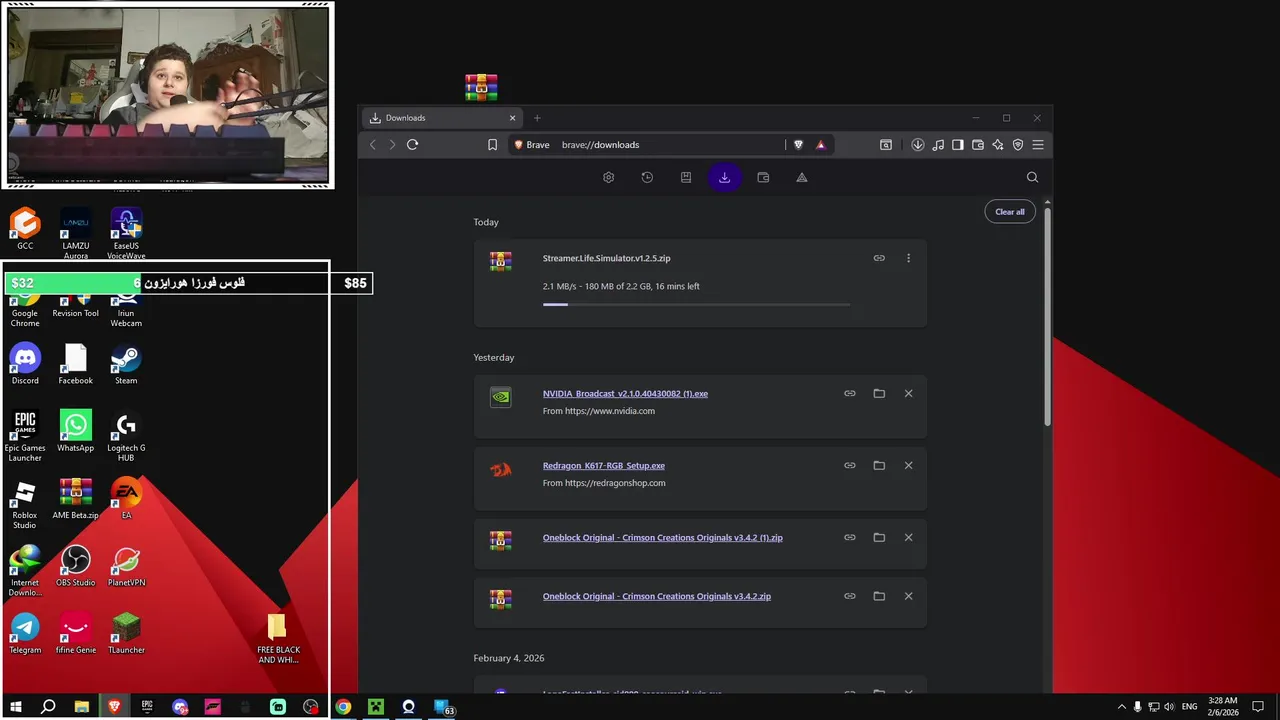Go back with the browser back arrow

click(373, 145)
